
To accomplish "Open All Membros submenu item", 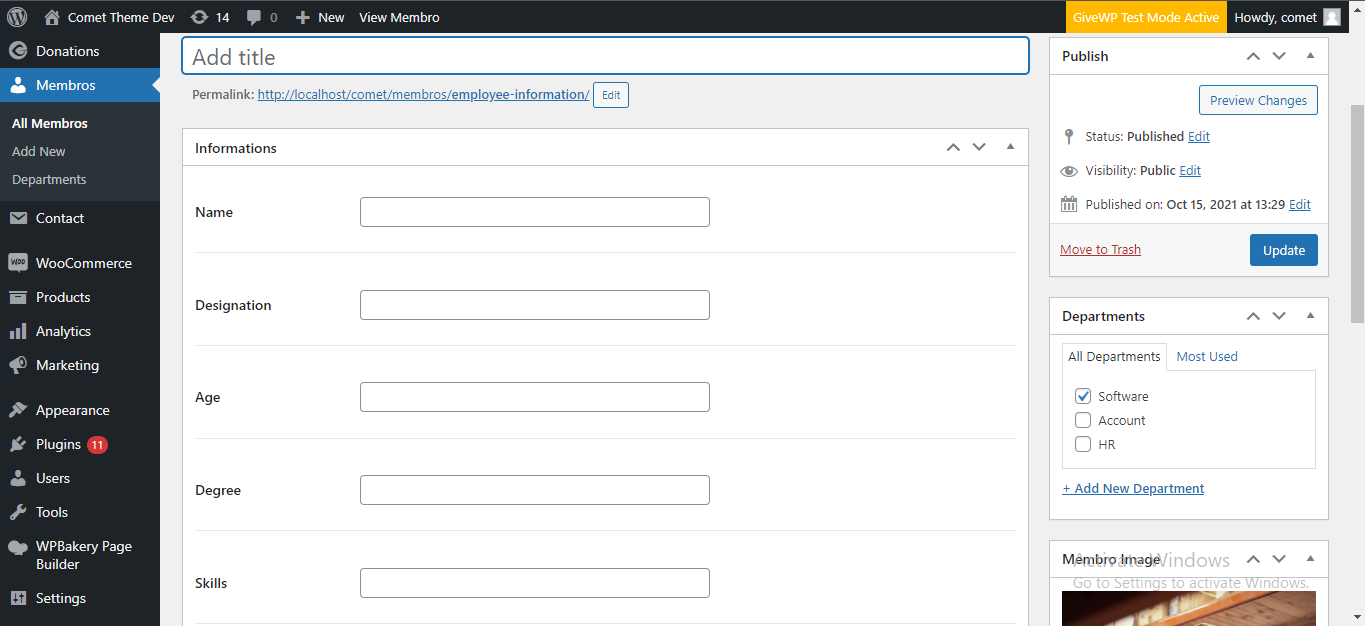I will 50,123.
